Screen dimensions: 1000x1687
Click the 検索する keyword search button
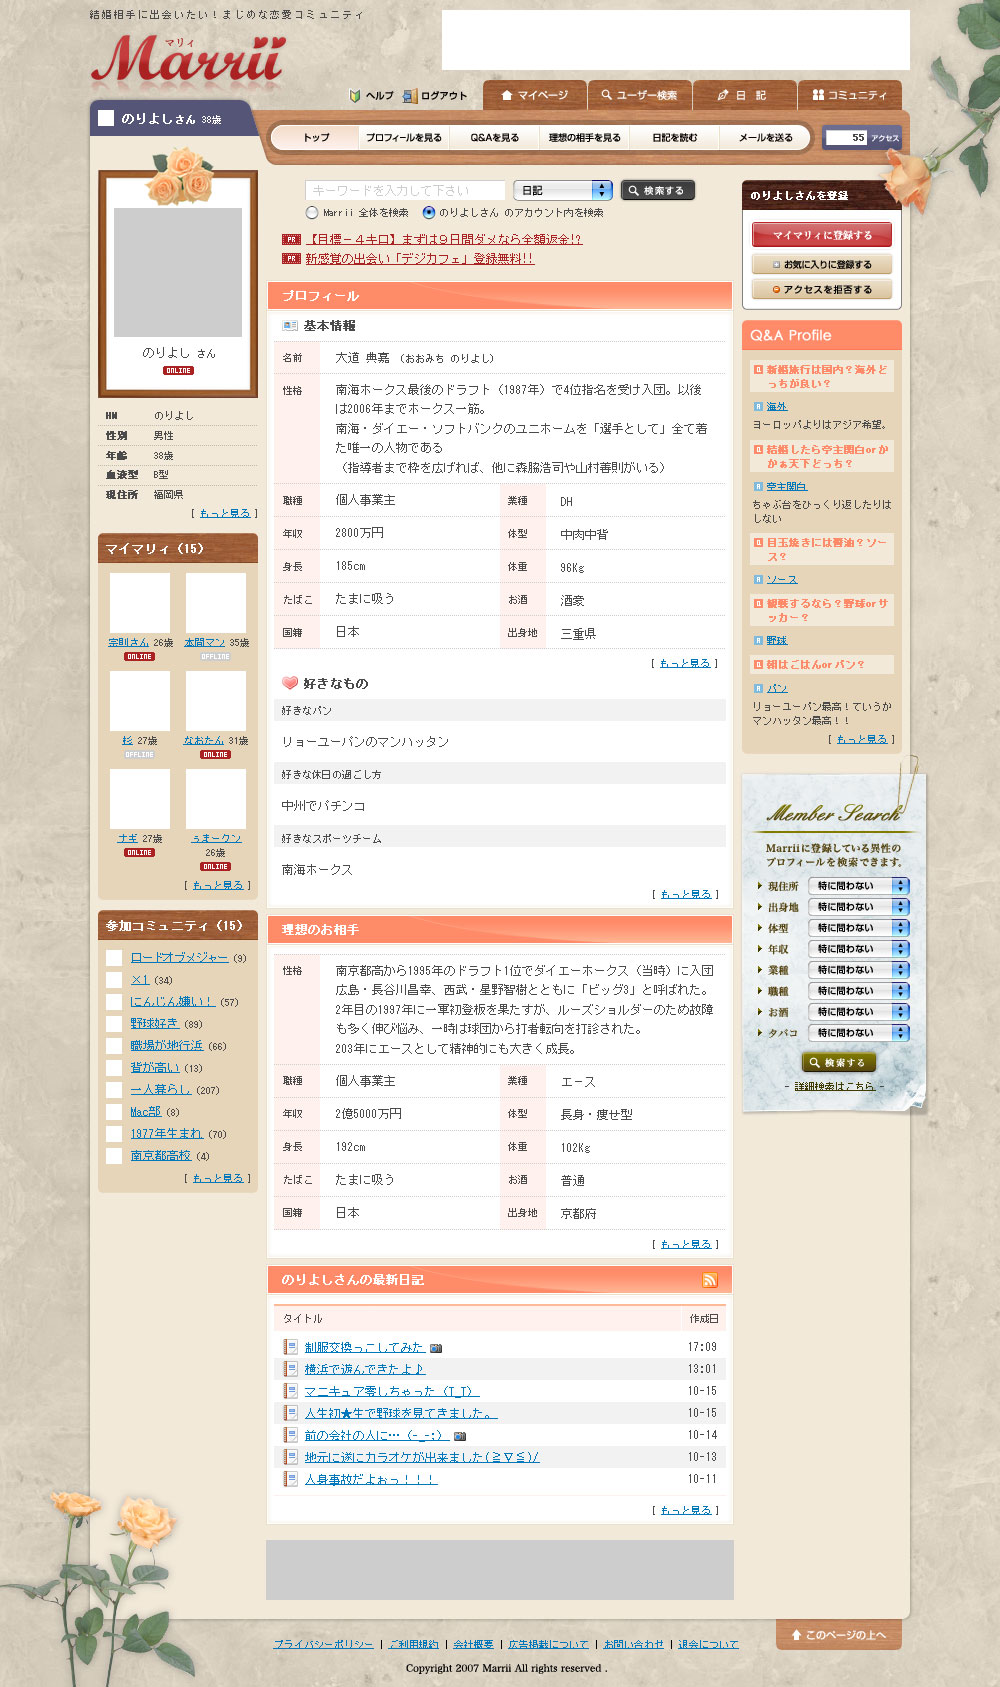tap(658, 190)
